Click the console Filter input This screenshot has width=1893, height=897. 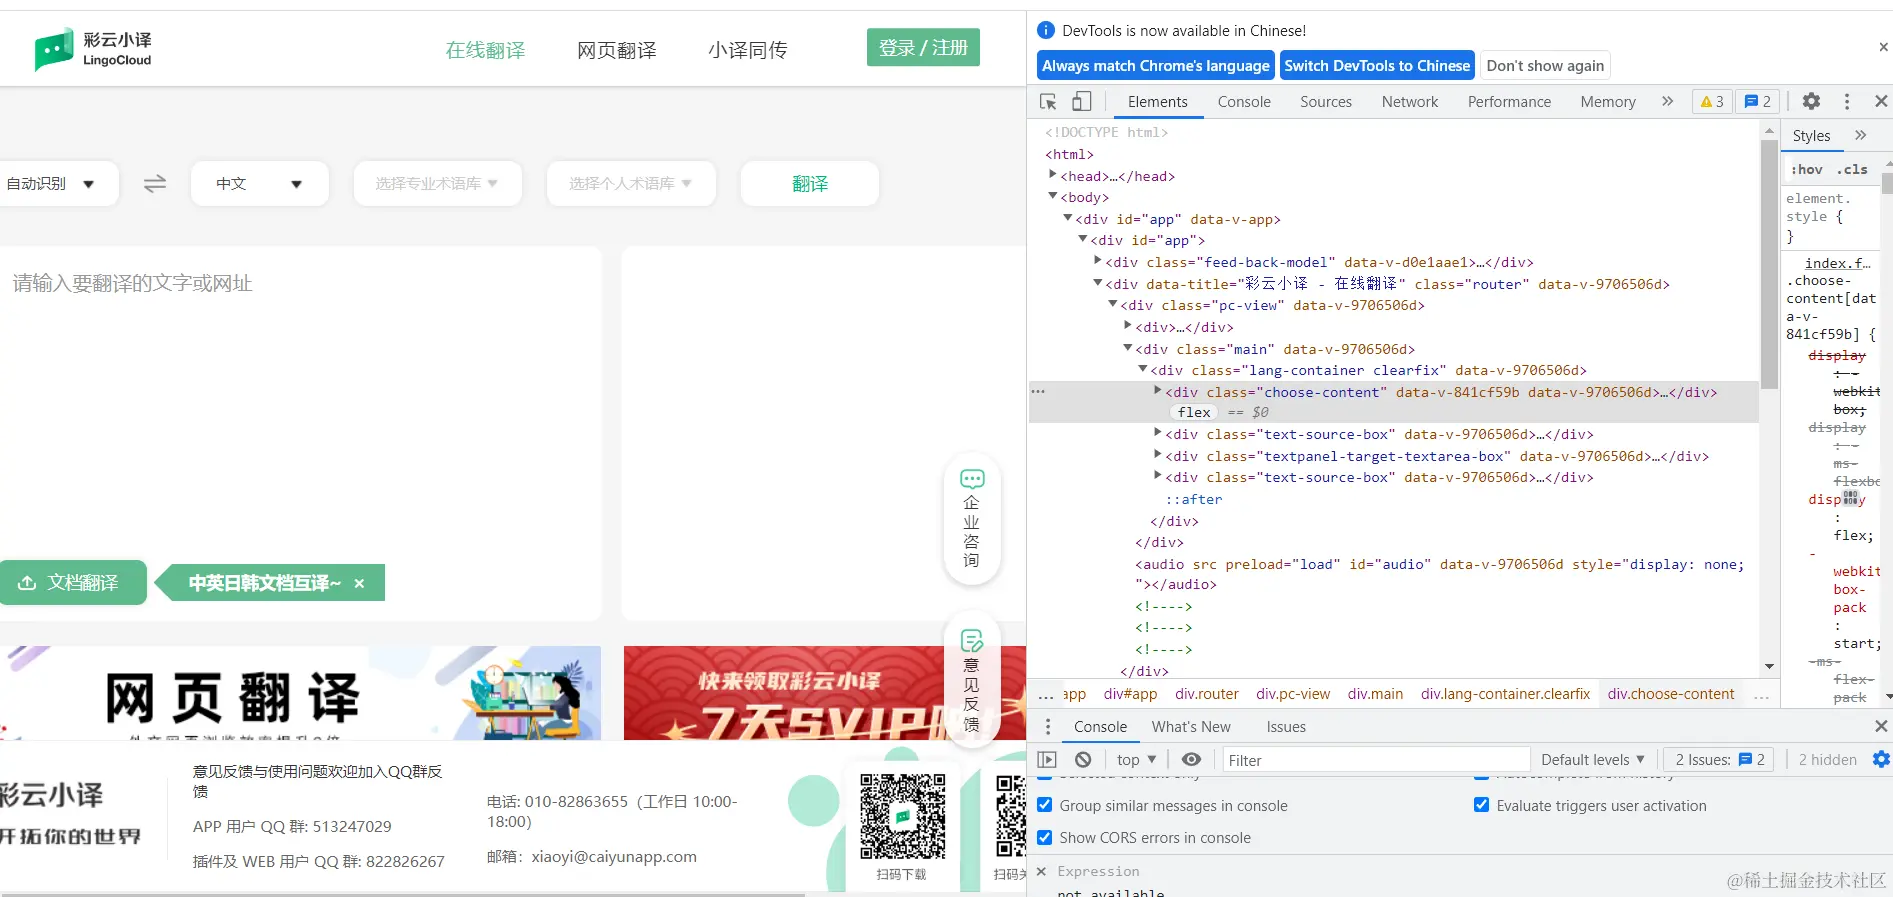[1376, 760]
